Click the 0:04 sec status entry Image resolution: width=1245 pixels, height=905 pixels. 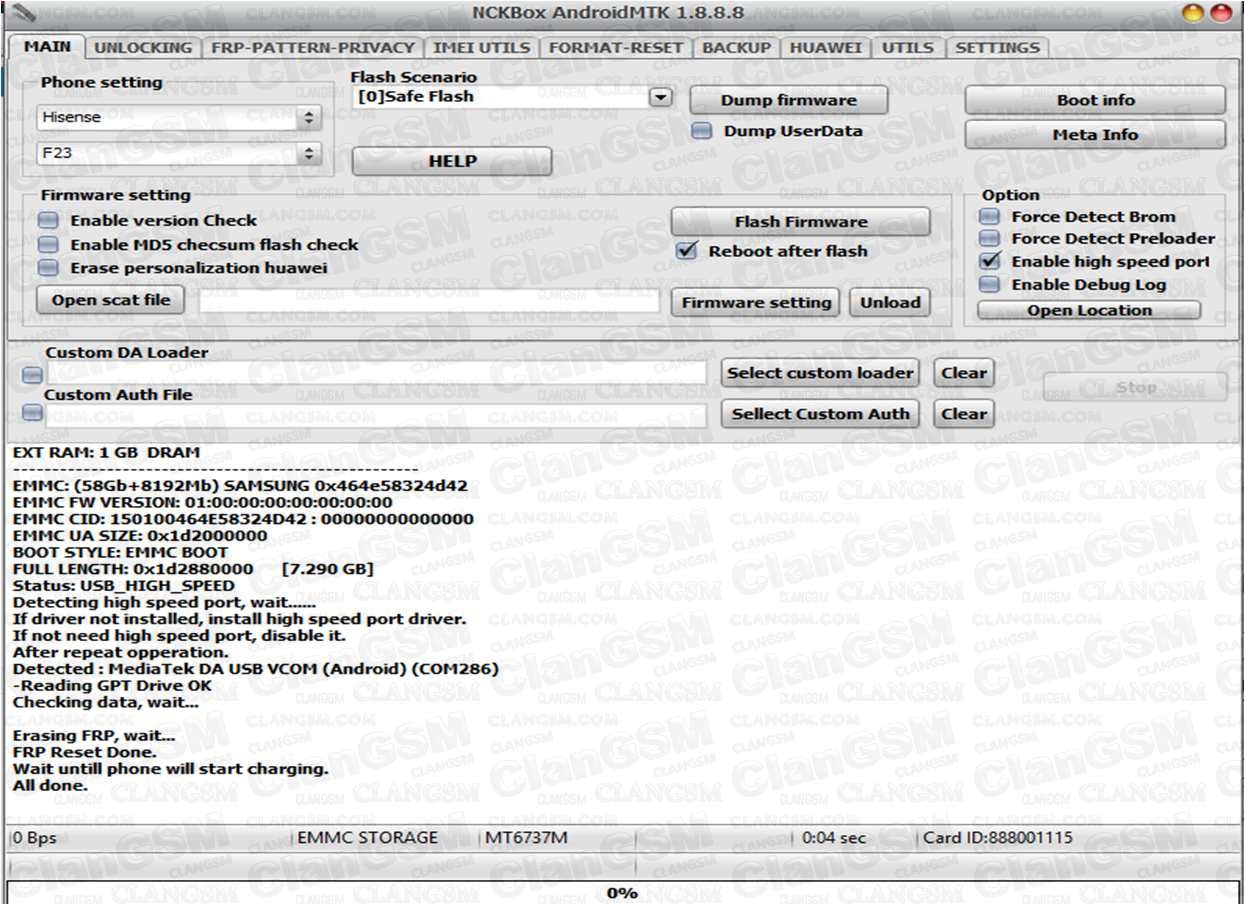point(834,838)
